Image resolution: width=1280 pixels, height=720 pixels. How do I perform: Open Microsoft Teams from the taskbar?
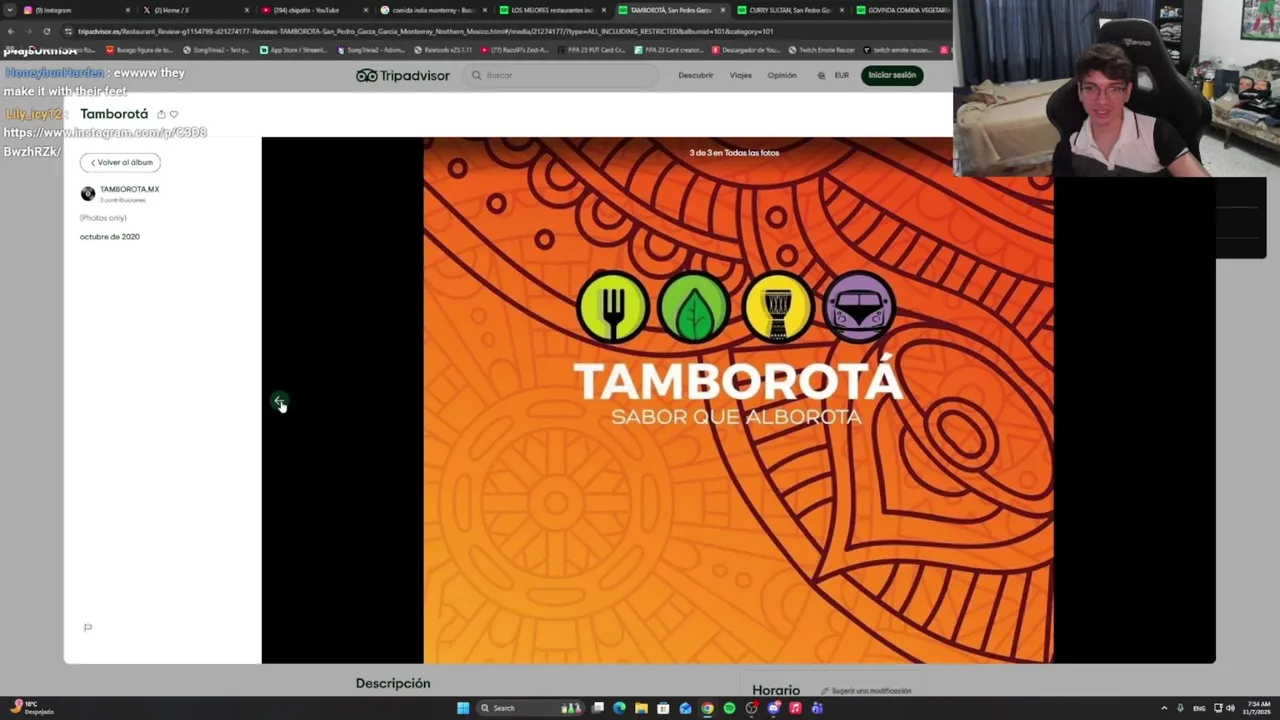tap(817, 708)
